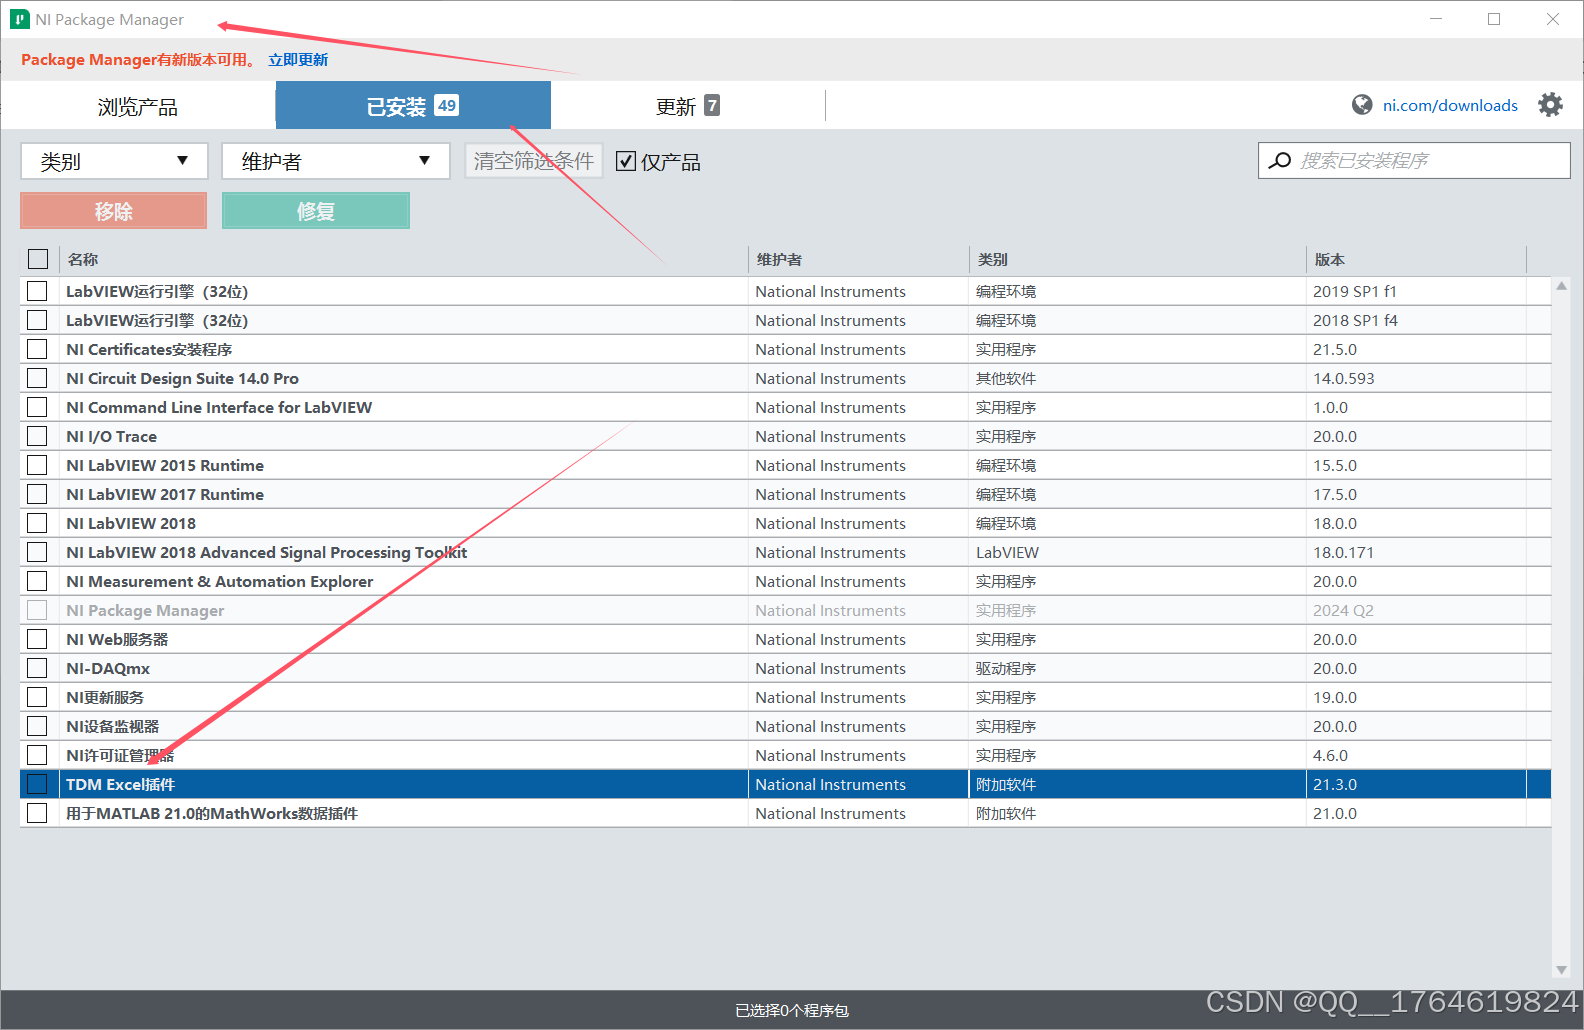Viewport: 1584px width, 1030px height.
Task: Check the TDM Excel插件 checkbox
Action: click(x=37, y=784)
